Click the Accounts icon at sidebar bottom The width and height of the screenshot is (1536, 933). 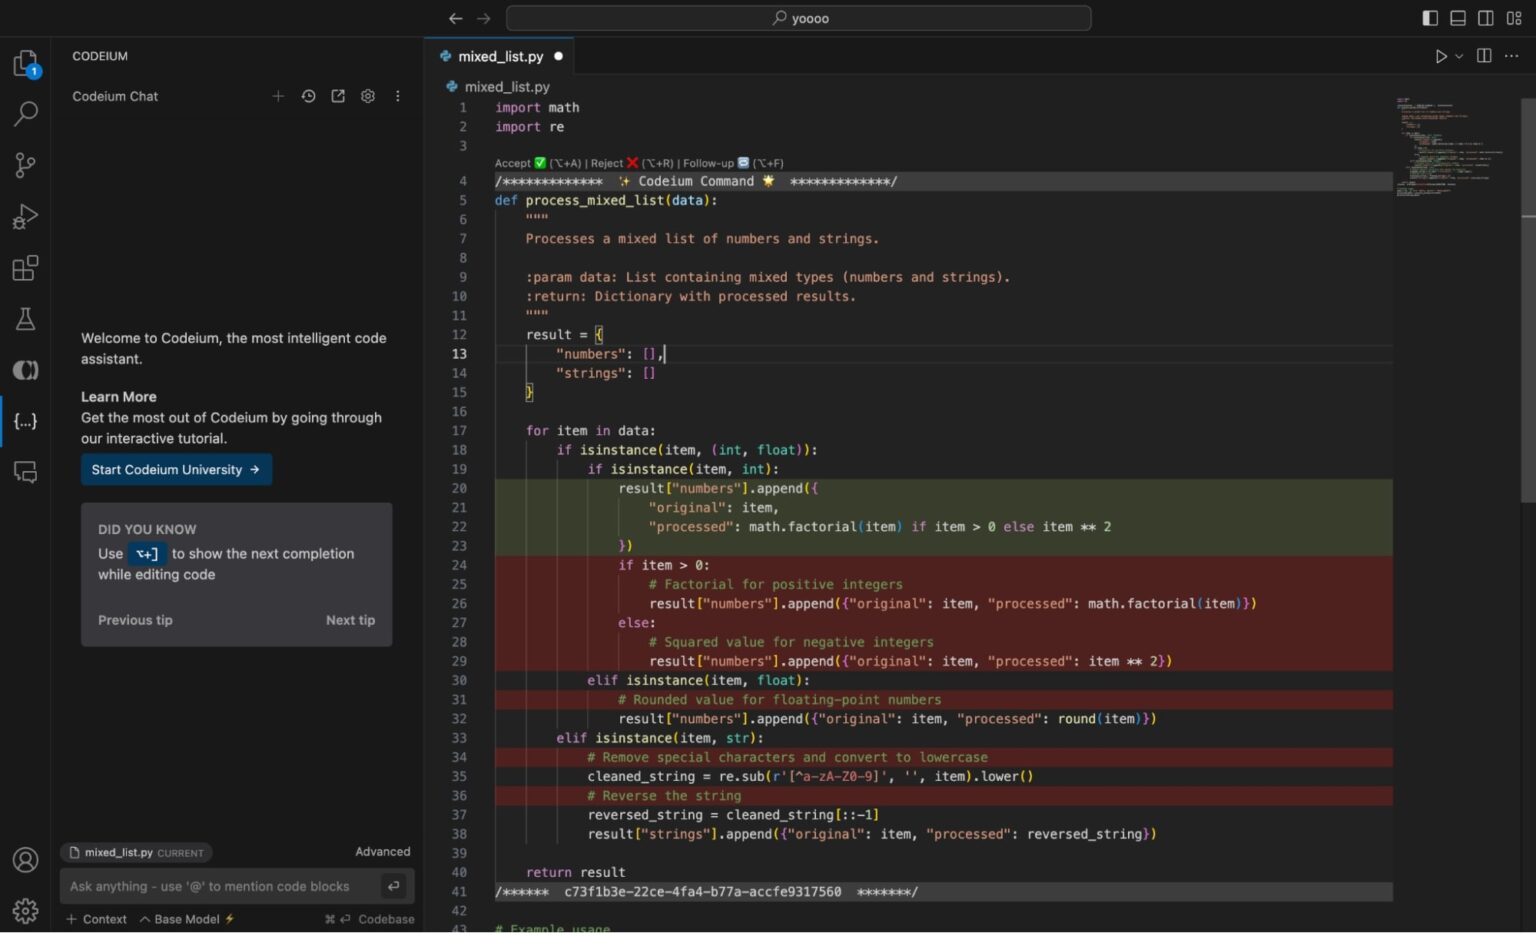(x=25, y=859)
